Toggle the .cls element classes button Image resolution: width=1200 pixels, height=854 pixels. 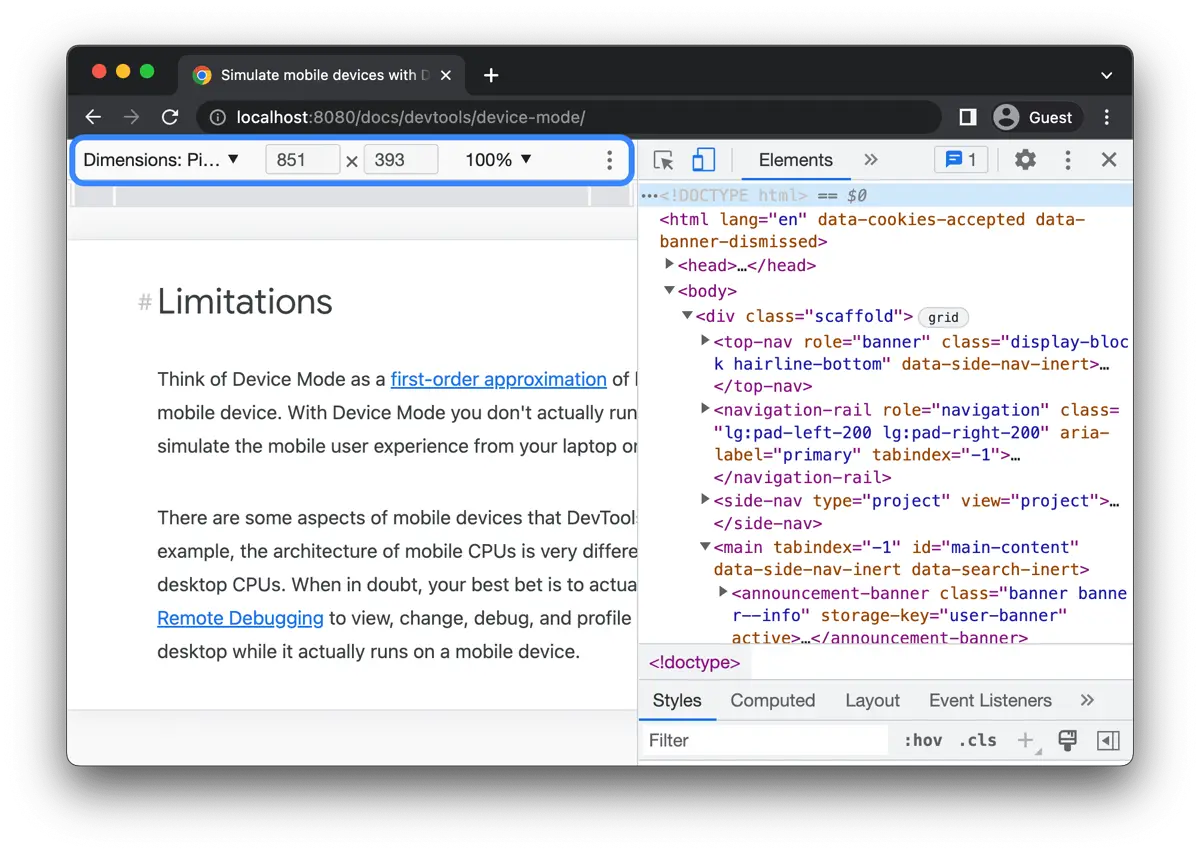pos(978,740)
